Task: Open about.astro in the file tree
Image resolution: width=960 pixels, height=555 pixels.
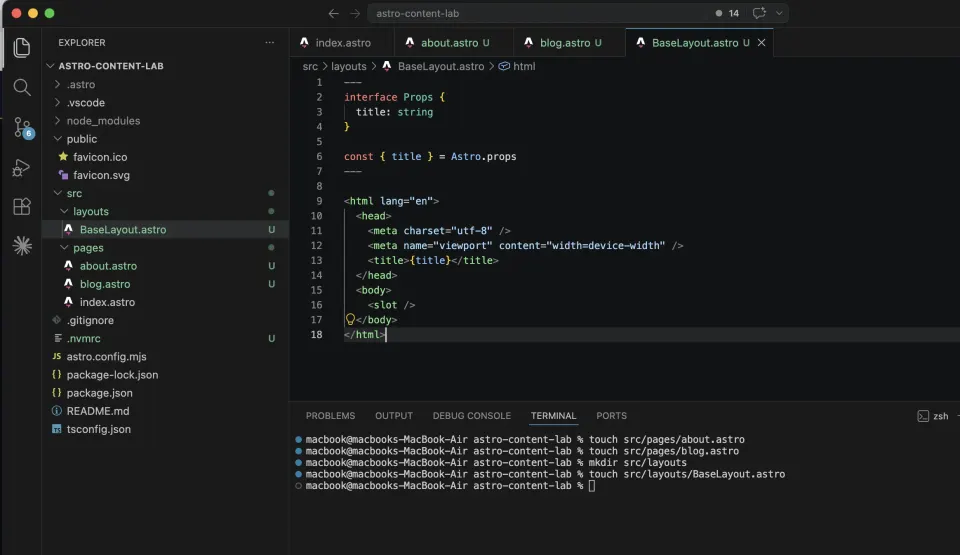Action: click(x=165, y=266)
